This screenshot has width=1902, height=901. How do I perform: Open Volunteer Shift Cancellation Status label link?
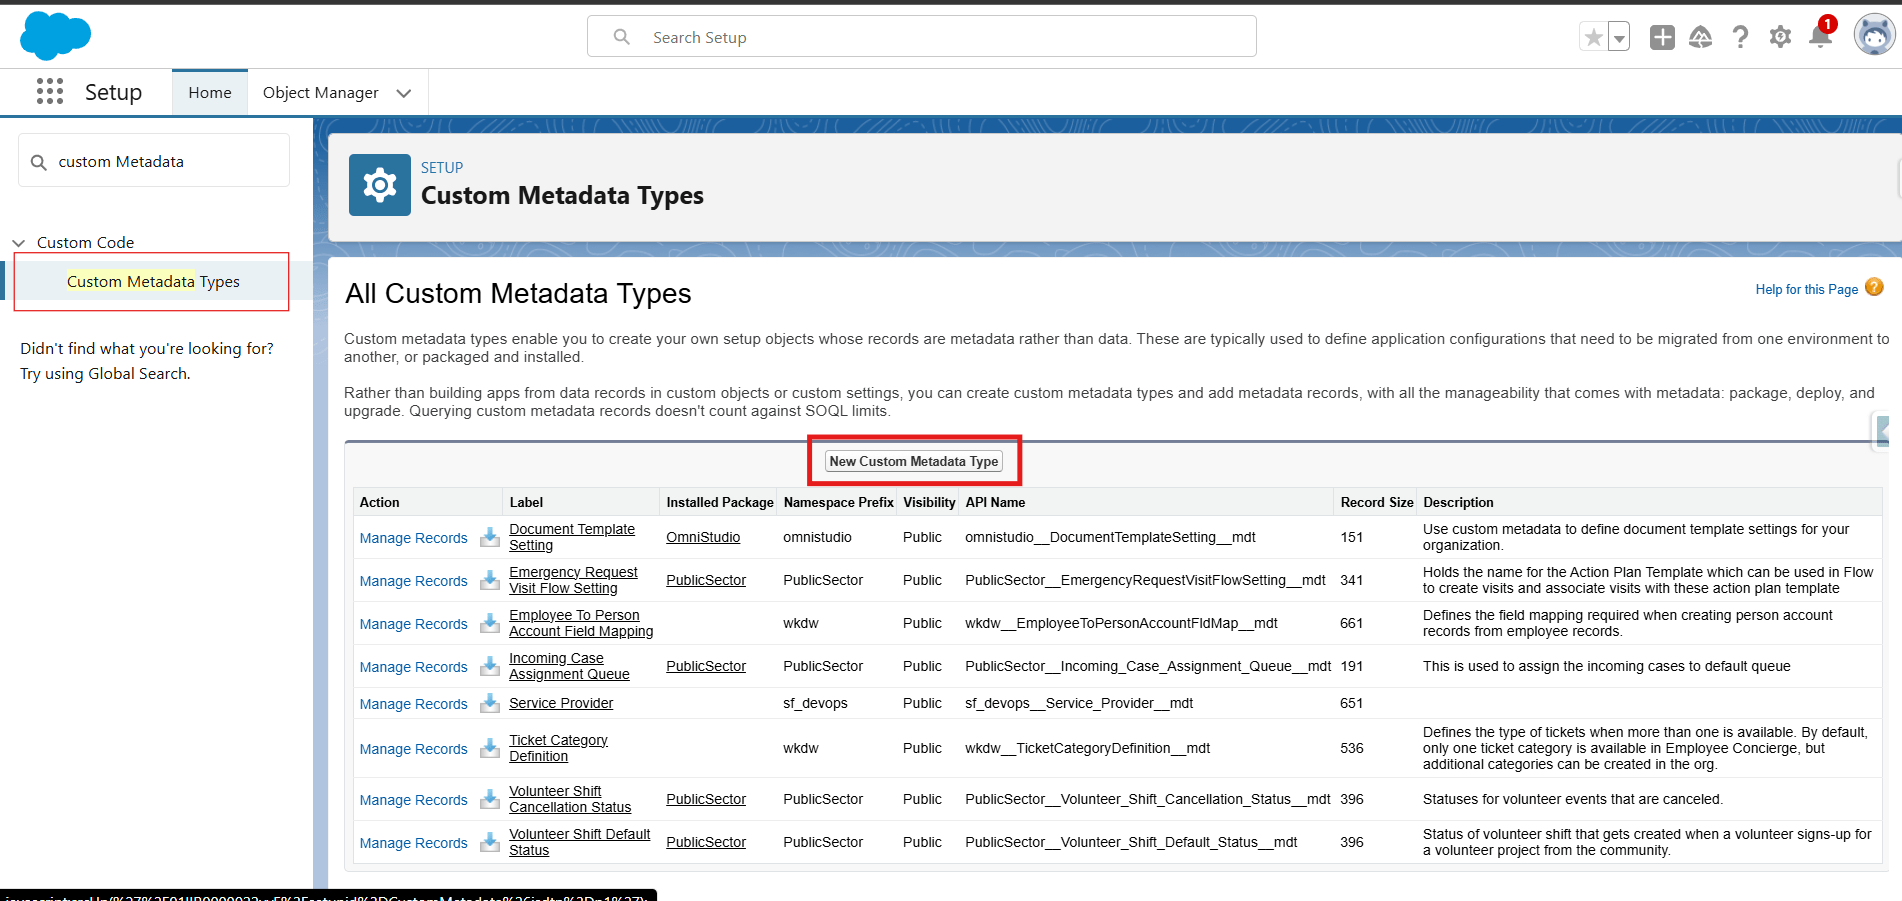click(x=570, y=799)
